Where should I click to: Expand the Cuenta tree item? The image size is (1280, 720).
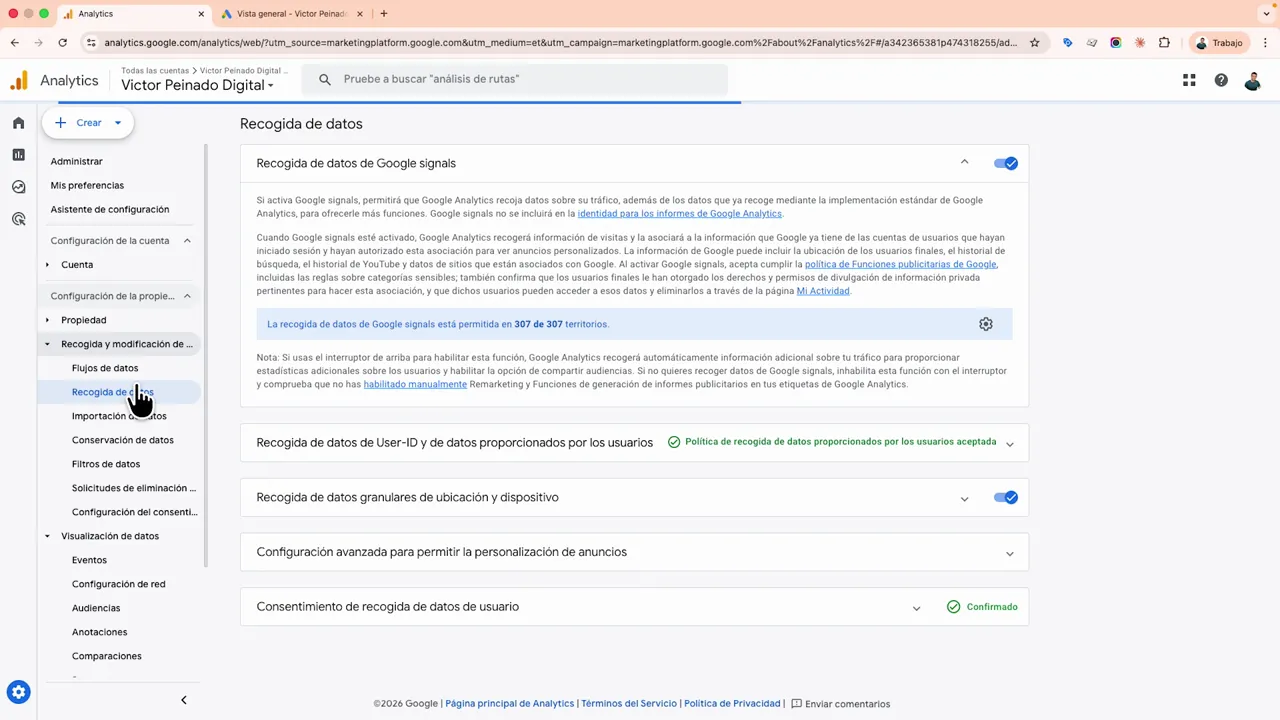pyautogui.click(x=47, y=265)
